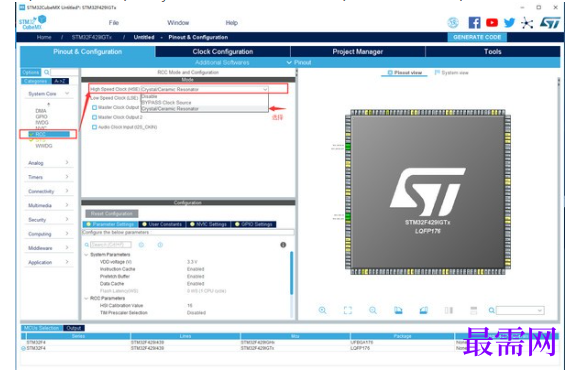
Task: Click the Options button
Action: point(31,72)
